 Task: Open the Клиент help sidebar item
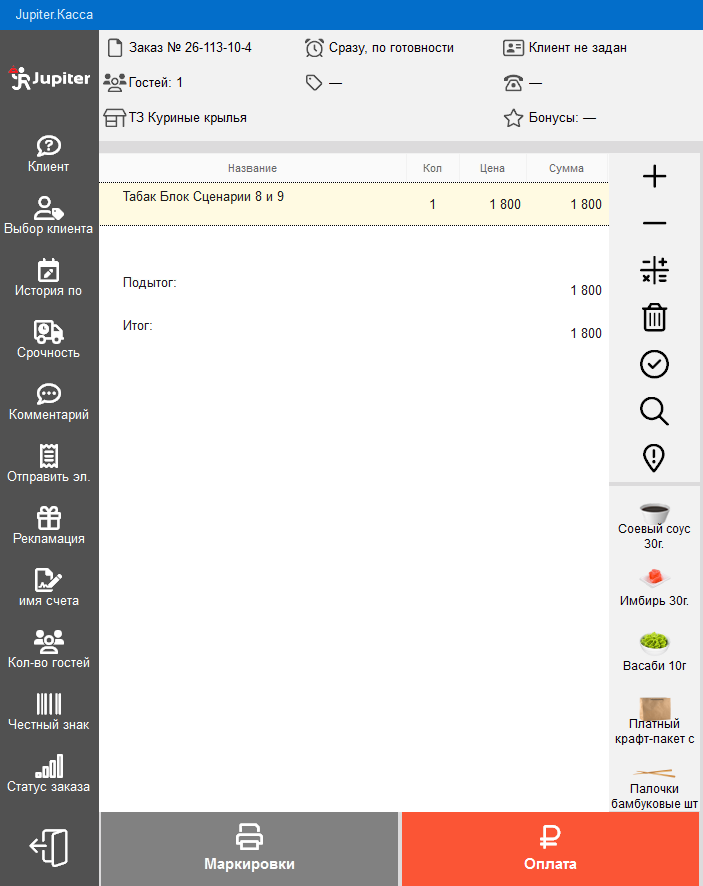tap(49, 155)
